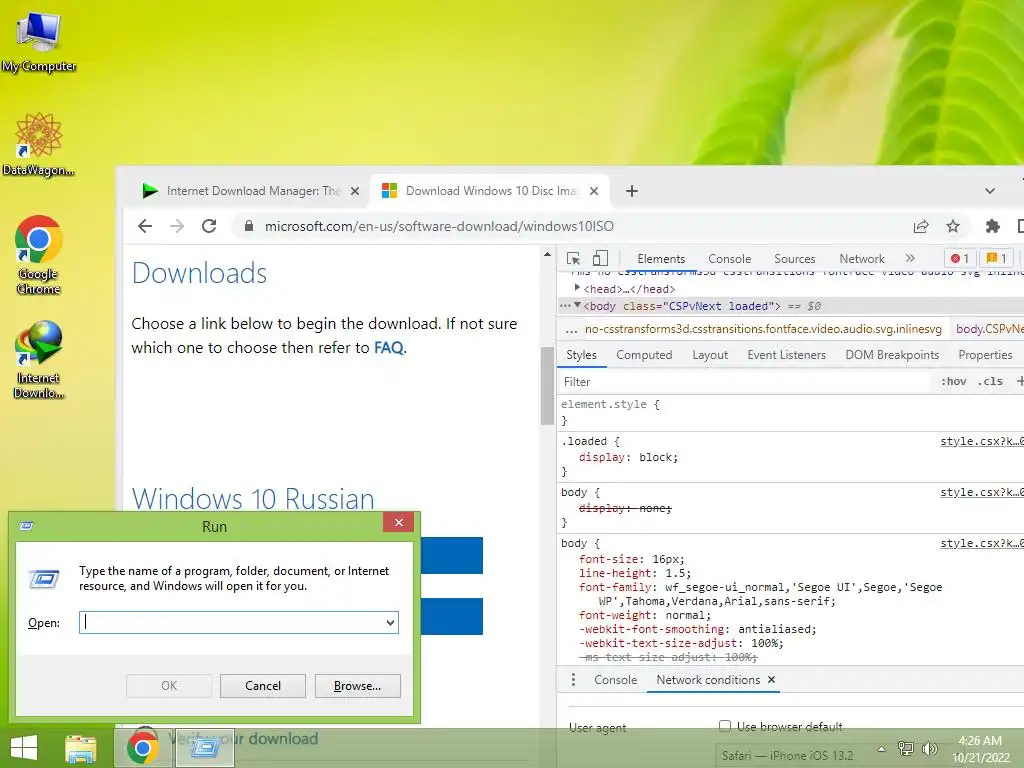The width and height of the screenshot is (1024, 768).
Task: Open My Computer desktop icon
Action: coord(39,42)
